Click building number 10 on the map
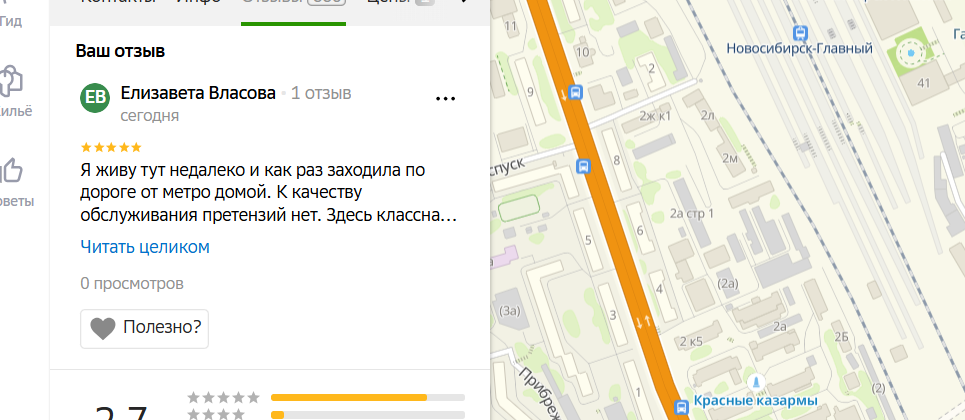The height and width of the screenshot is (420, 965). (x=582, y=52)
